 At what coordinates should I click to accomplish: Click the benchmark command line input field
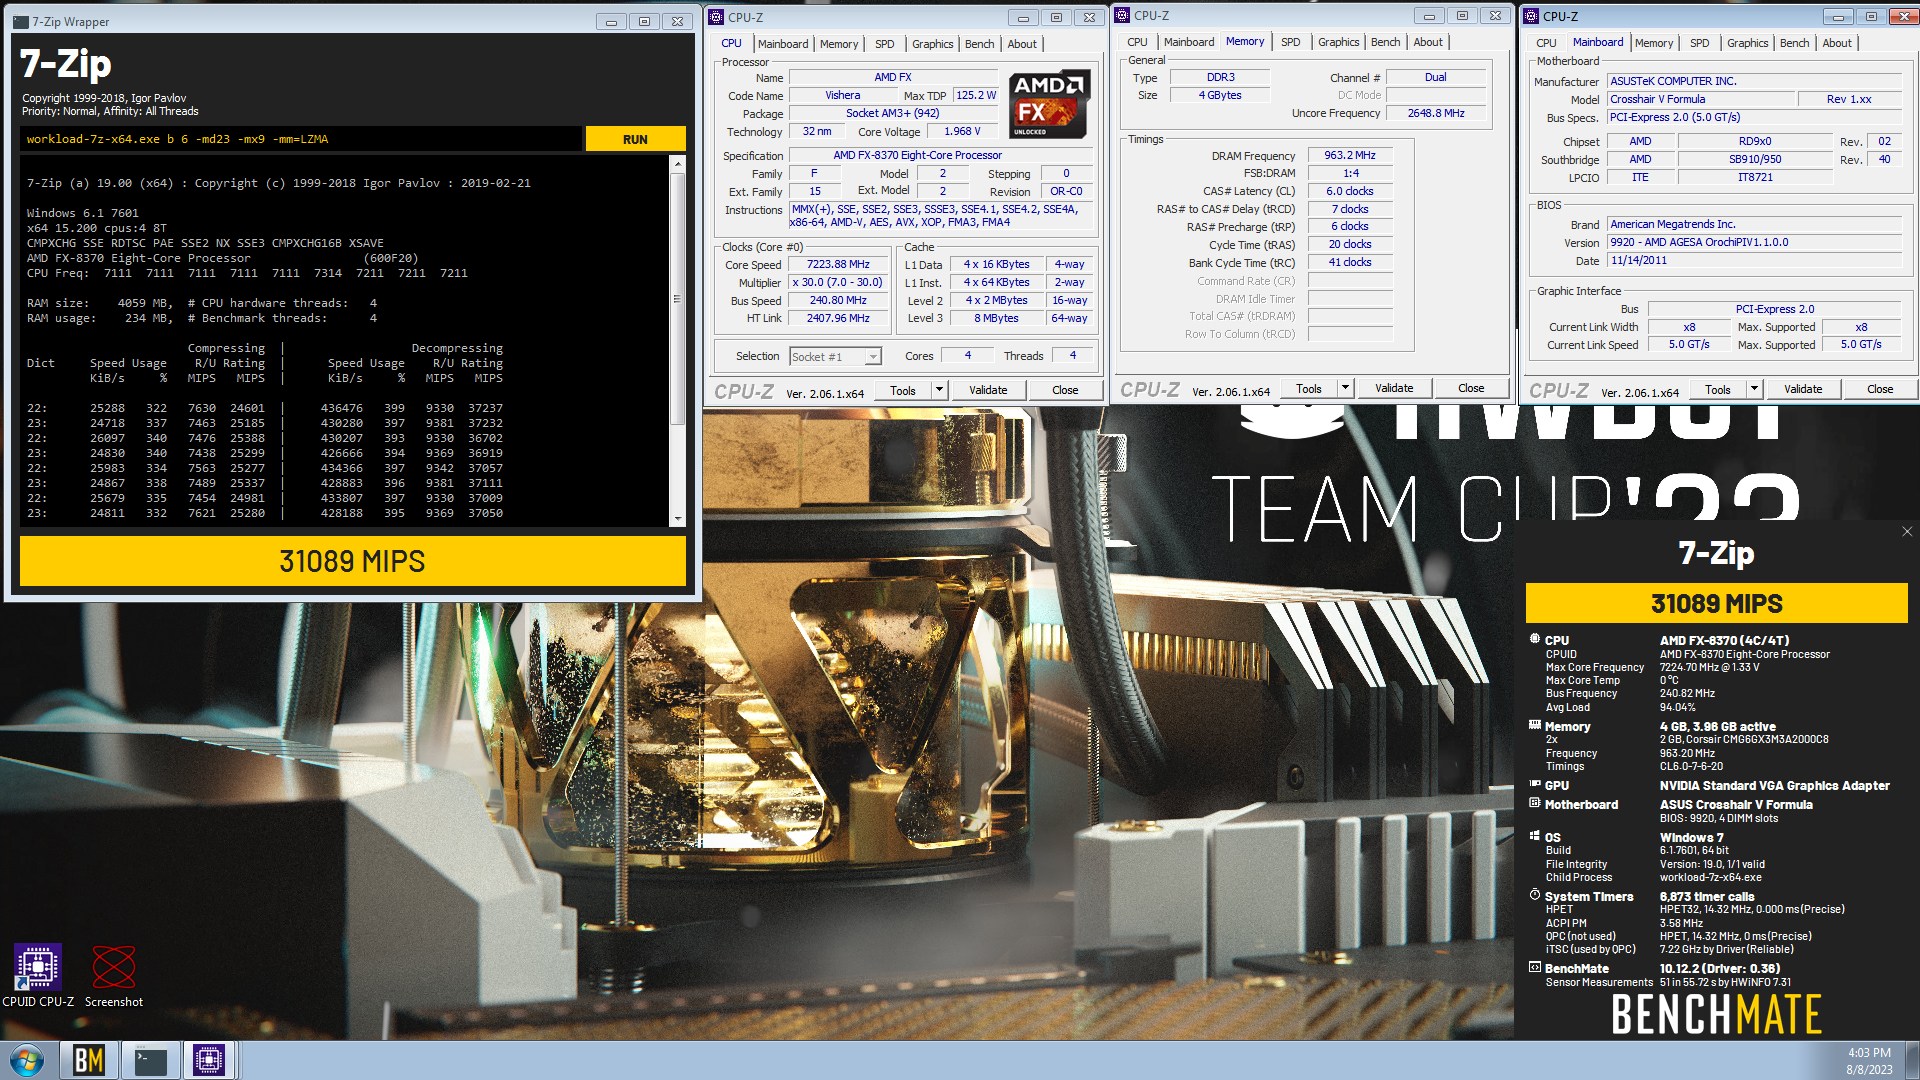(x=300, y=139)
